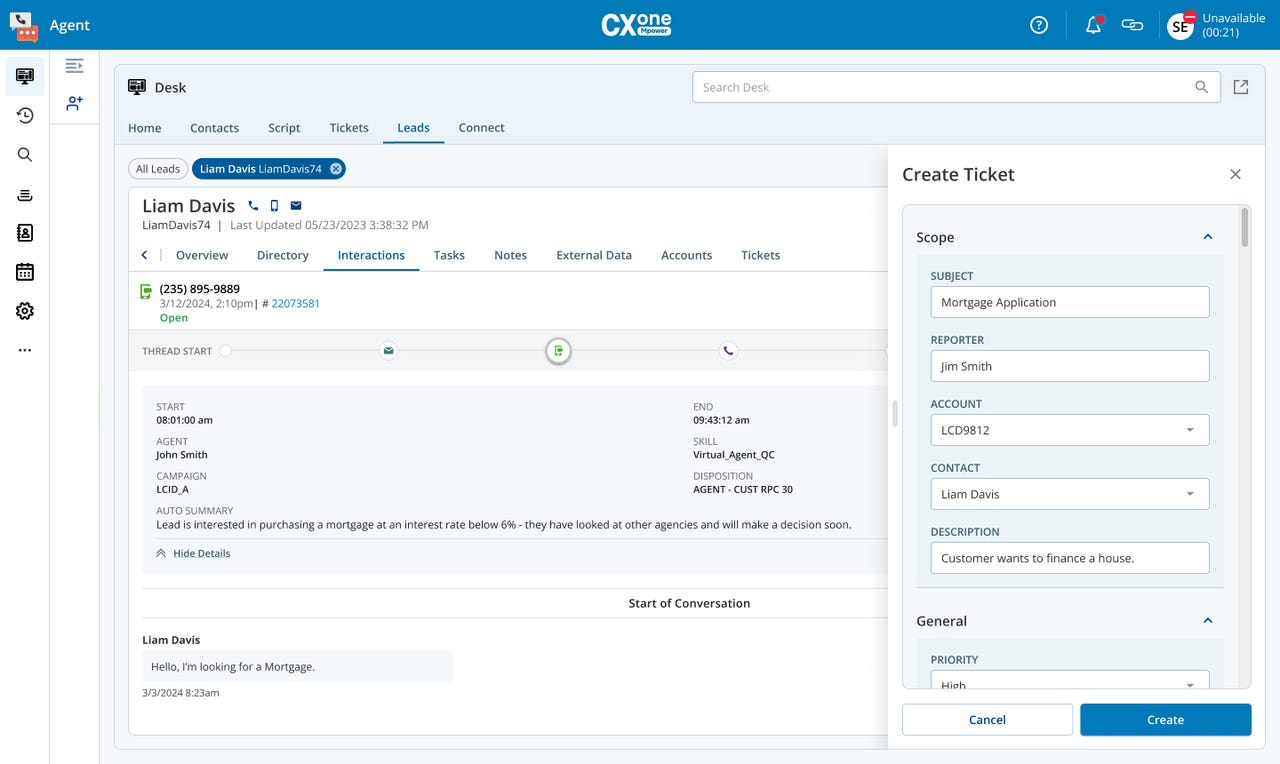1280x764 pixels.
Task: Click email icon next to Liam Davis
Action: click(x=296, y=206)
